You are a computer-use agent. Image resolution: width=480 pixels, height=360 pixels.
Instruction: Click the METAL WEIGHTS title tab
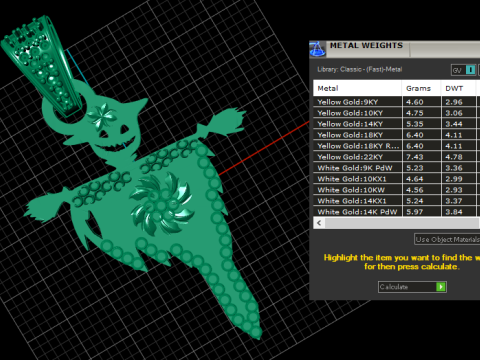[x=366, y=46]
